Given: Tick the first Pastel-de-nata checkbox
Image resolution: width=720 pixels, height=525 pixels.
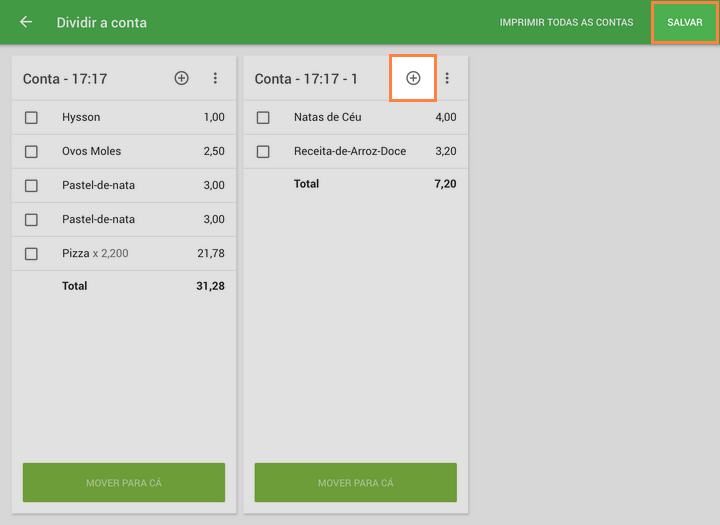Looking at the screenshot, I should pos(31,186).
